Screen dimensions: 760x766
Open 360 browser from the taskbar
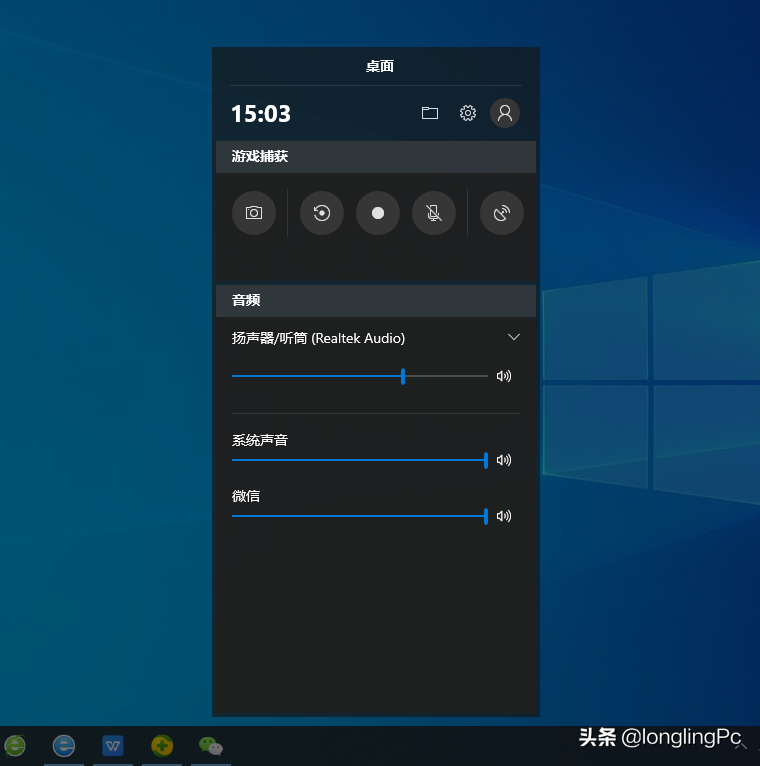(x=15, y=745)
